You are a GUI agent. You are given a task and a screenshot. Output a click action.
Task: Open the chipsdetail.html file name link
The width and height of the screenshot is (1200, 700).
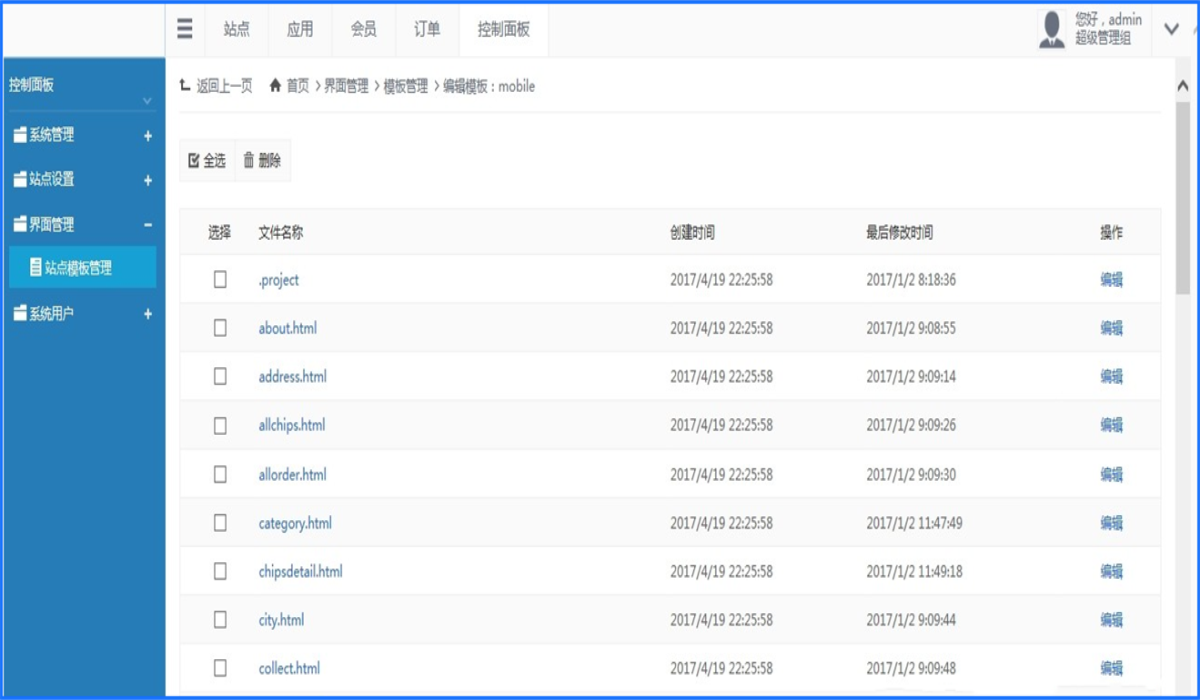(x=301, y=571)
